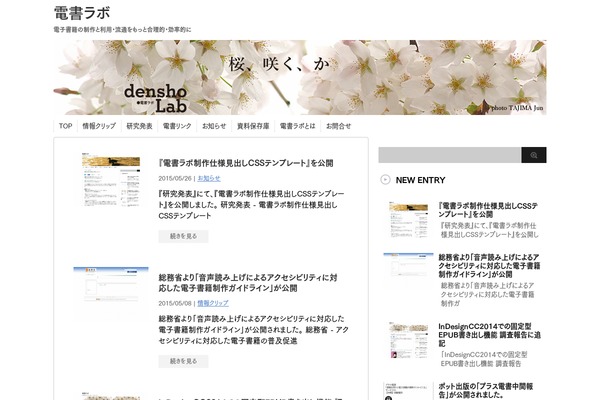Viewport: 600px width, 400px height.
Task: Open sidebar entry 総務省より音声読み上げ title
Action: [489, 266]
